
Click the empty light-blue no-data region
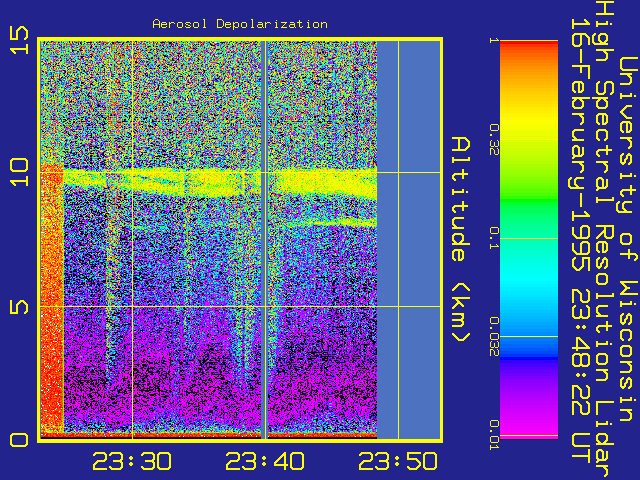tap(409, 239)
